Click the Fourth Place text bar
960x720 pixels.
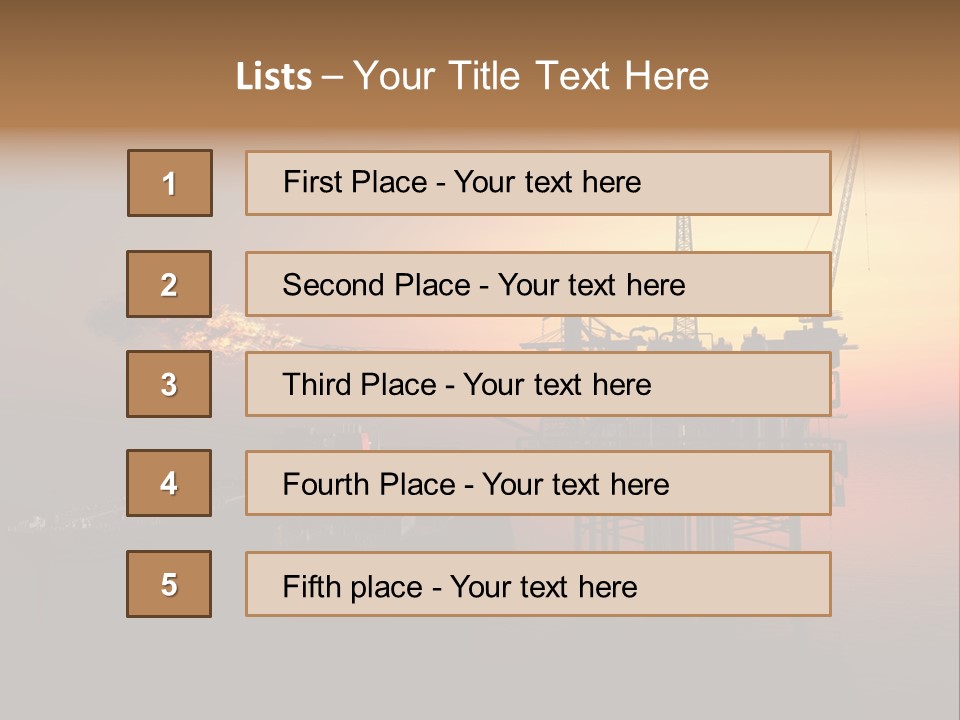click(538, 483)
